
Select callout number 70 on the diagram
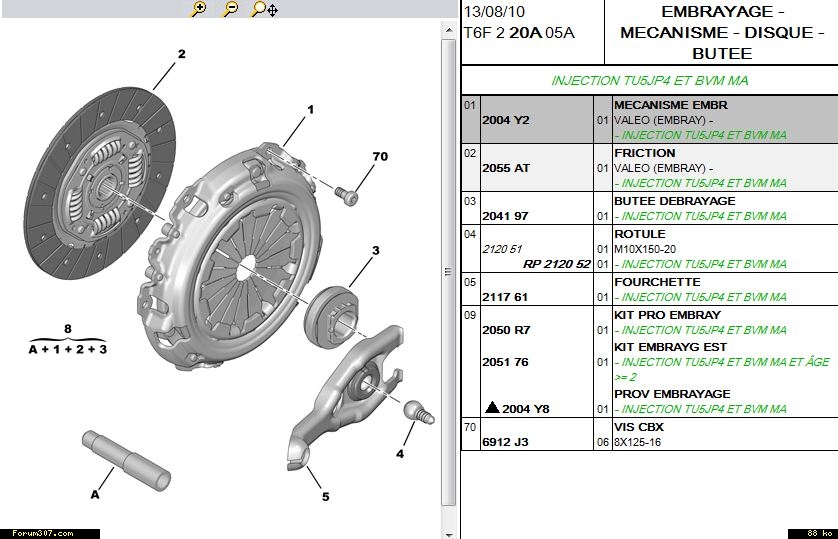[379, 157]
